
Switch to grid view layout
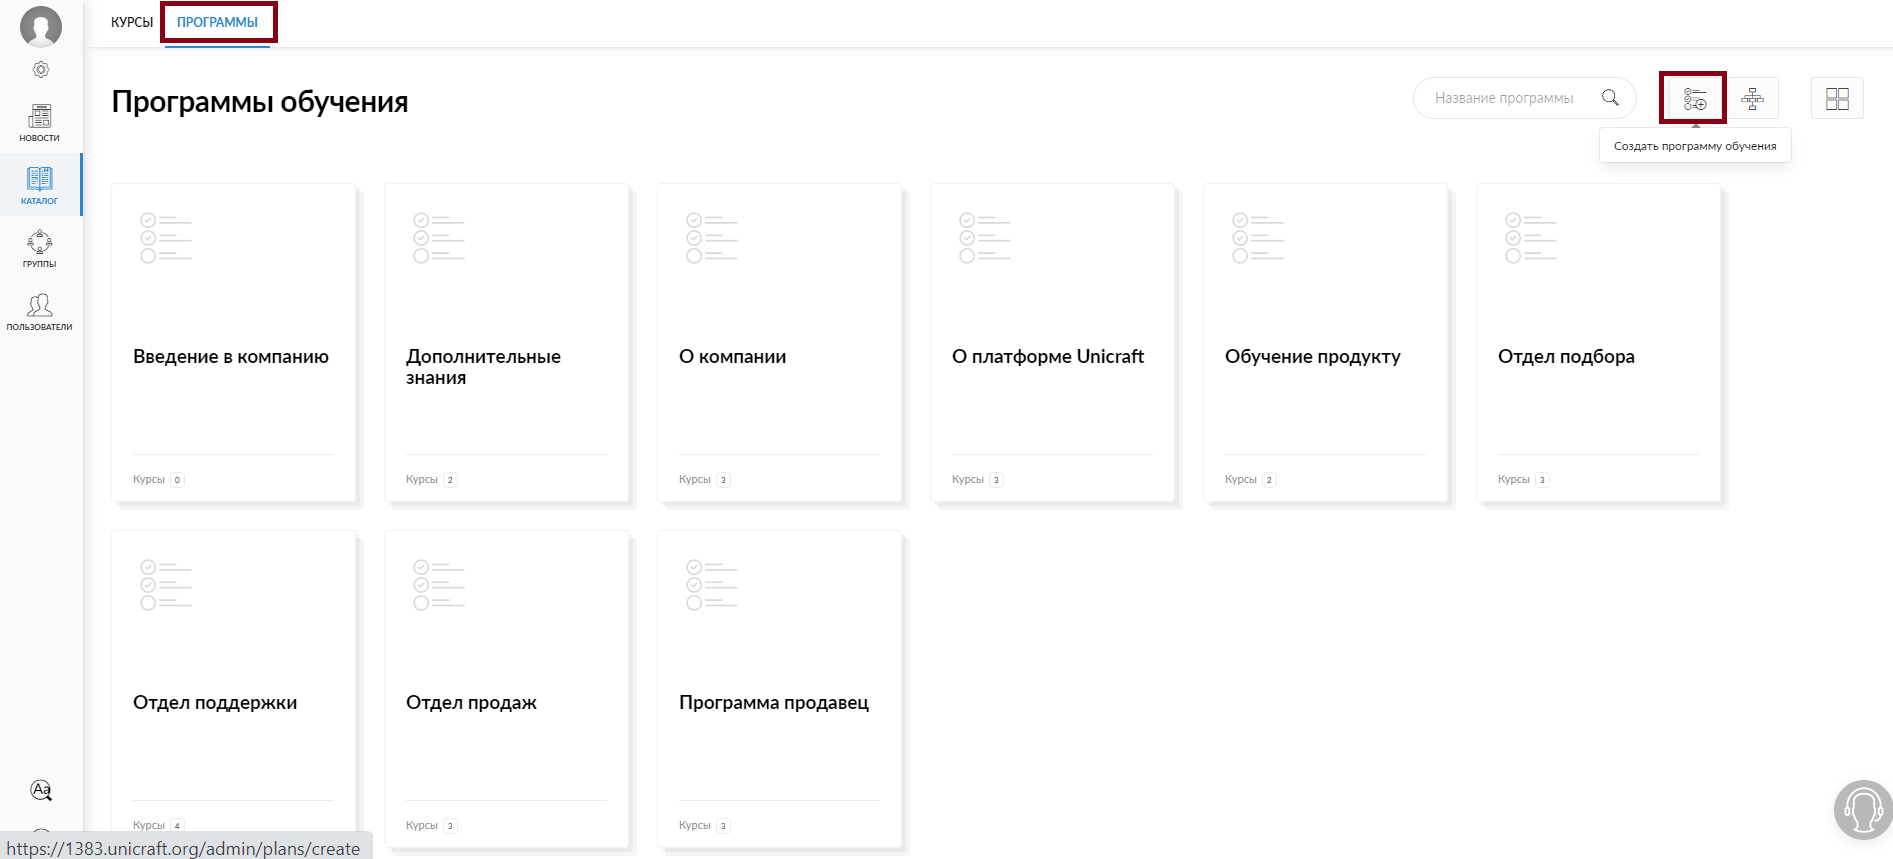(1837, 98)
